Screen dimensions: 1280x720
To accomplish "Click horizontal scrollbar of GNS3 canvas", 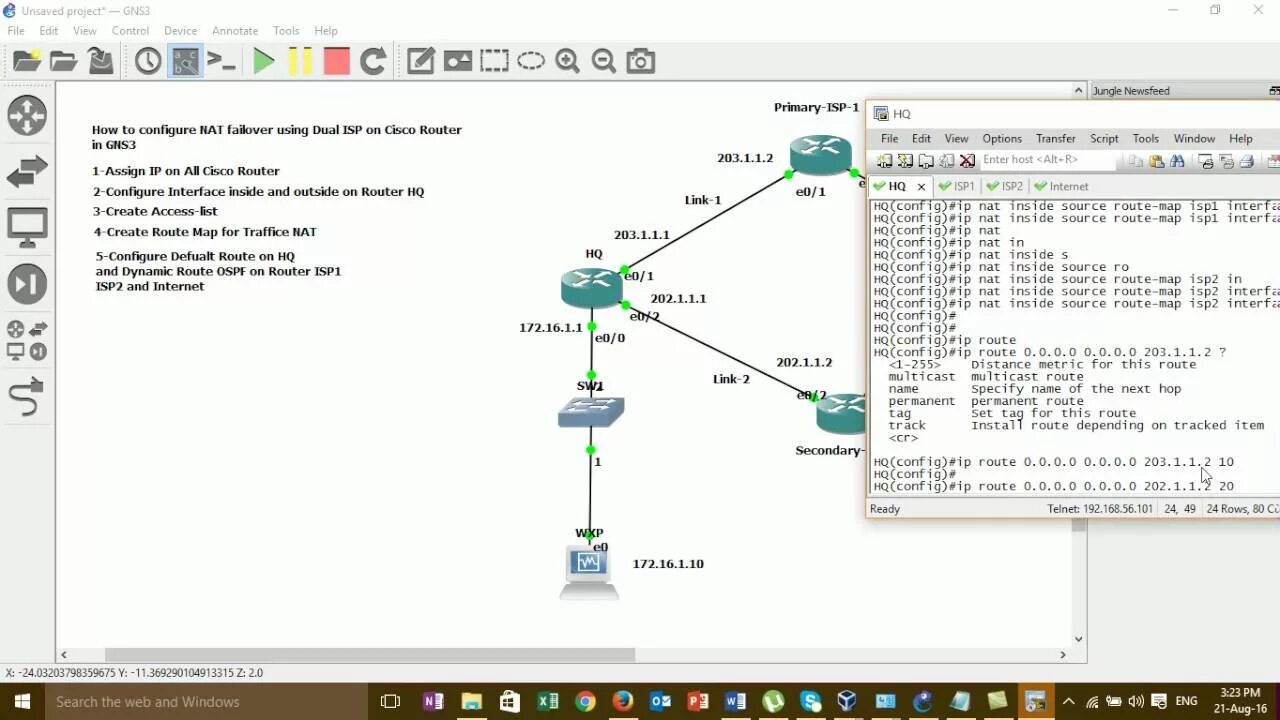I will tap(370, 655).
